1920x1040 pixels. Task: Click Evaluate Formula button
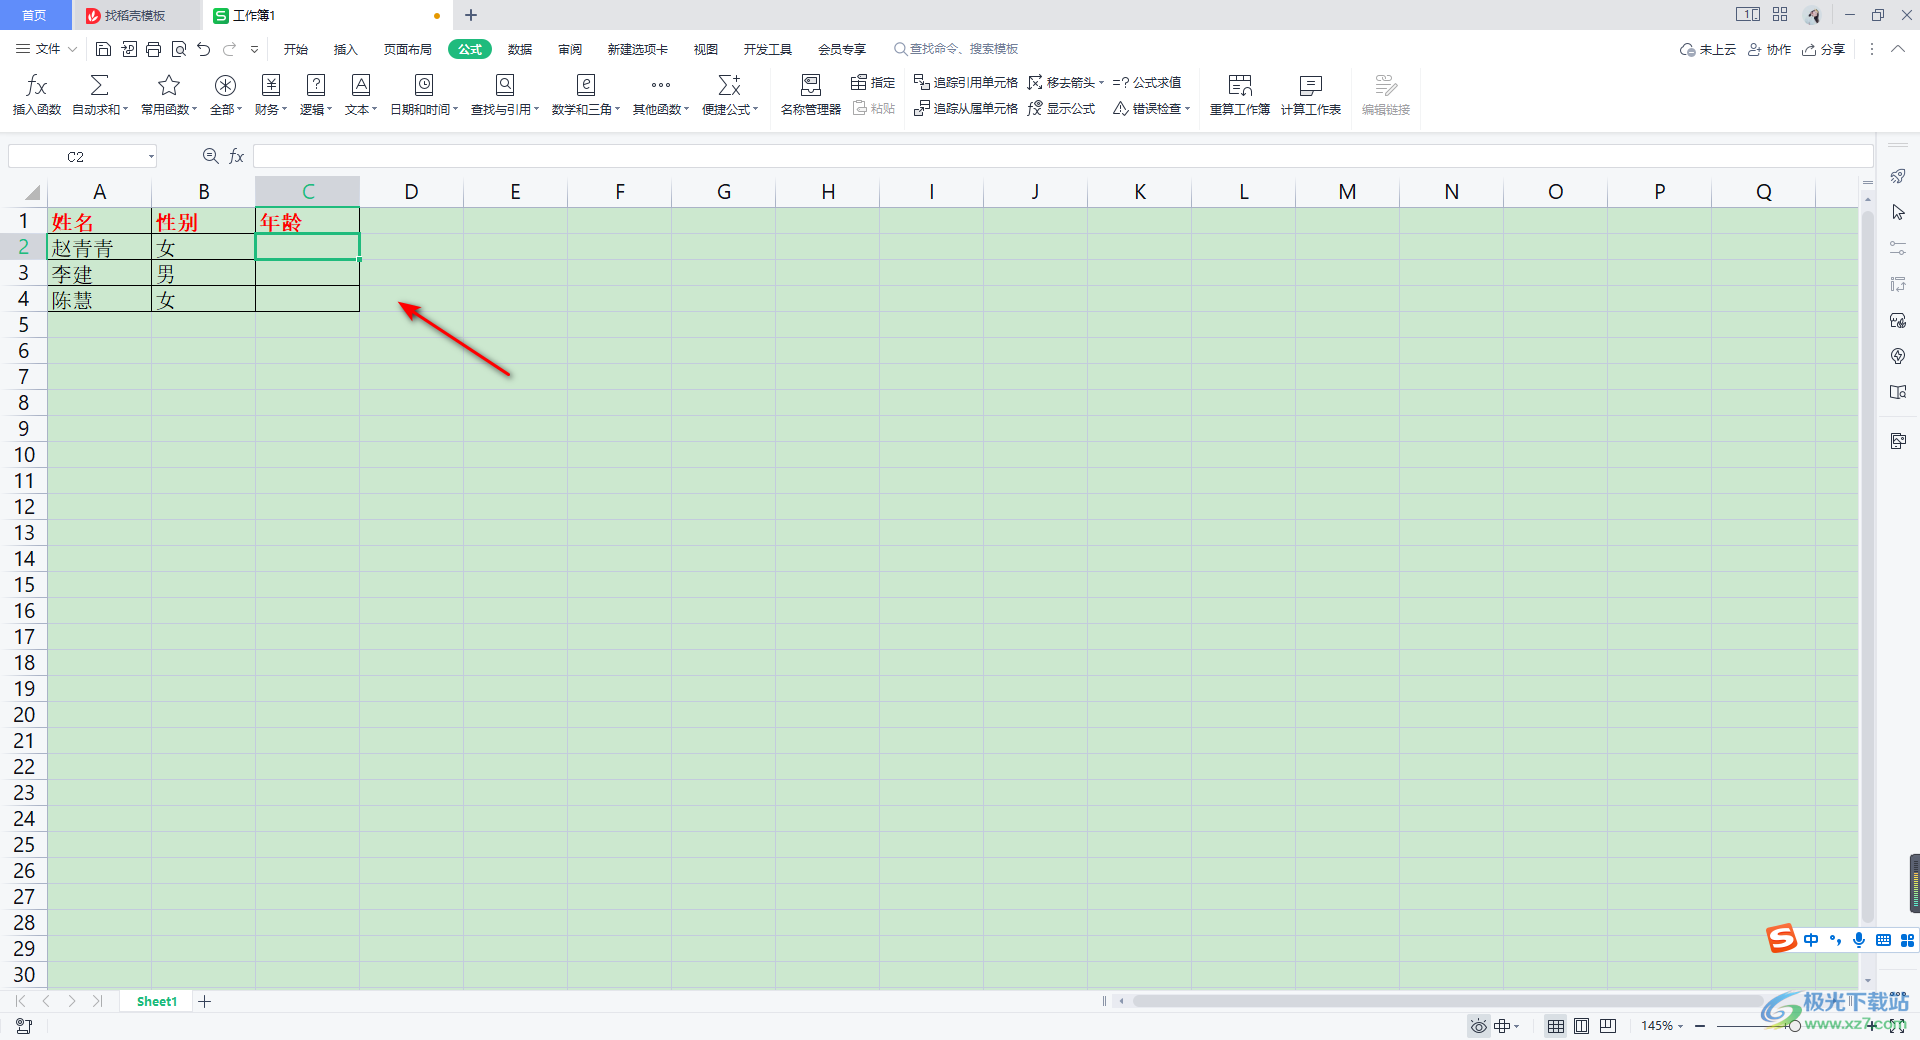1147,82
